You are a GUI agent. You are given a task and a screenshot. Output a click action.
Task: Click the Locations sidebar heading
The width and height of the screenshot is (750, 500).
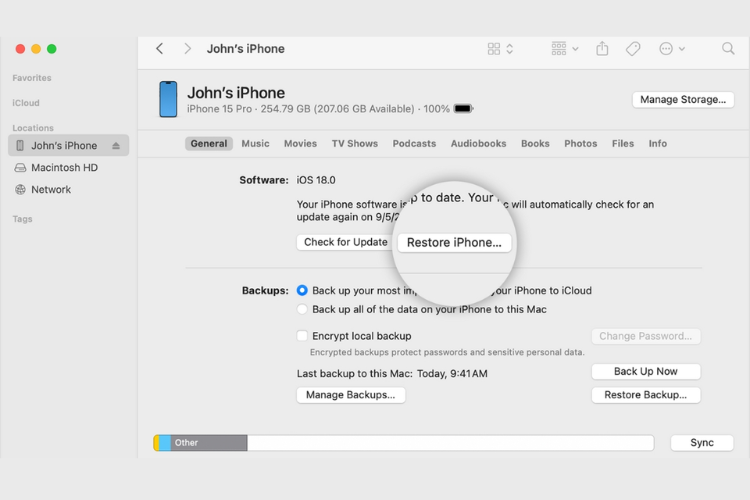[33, 128]
